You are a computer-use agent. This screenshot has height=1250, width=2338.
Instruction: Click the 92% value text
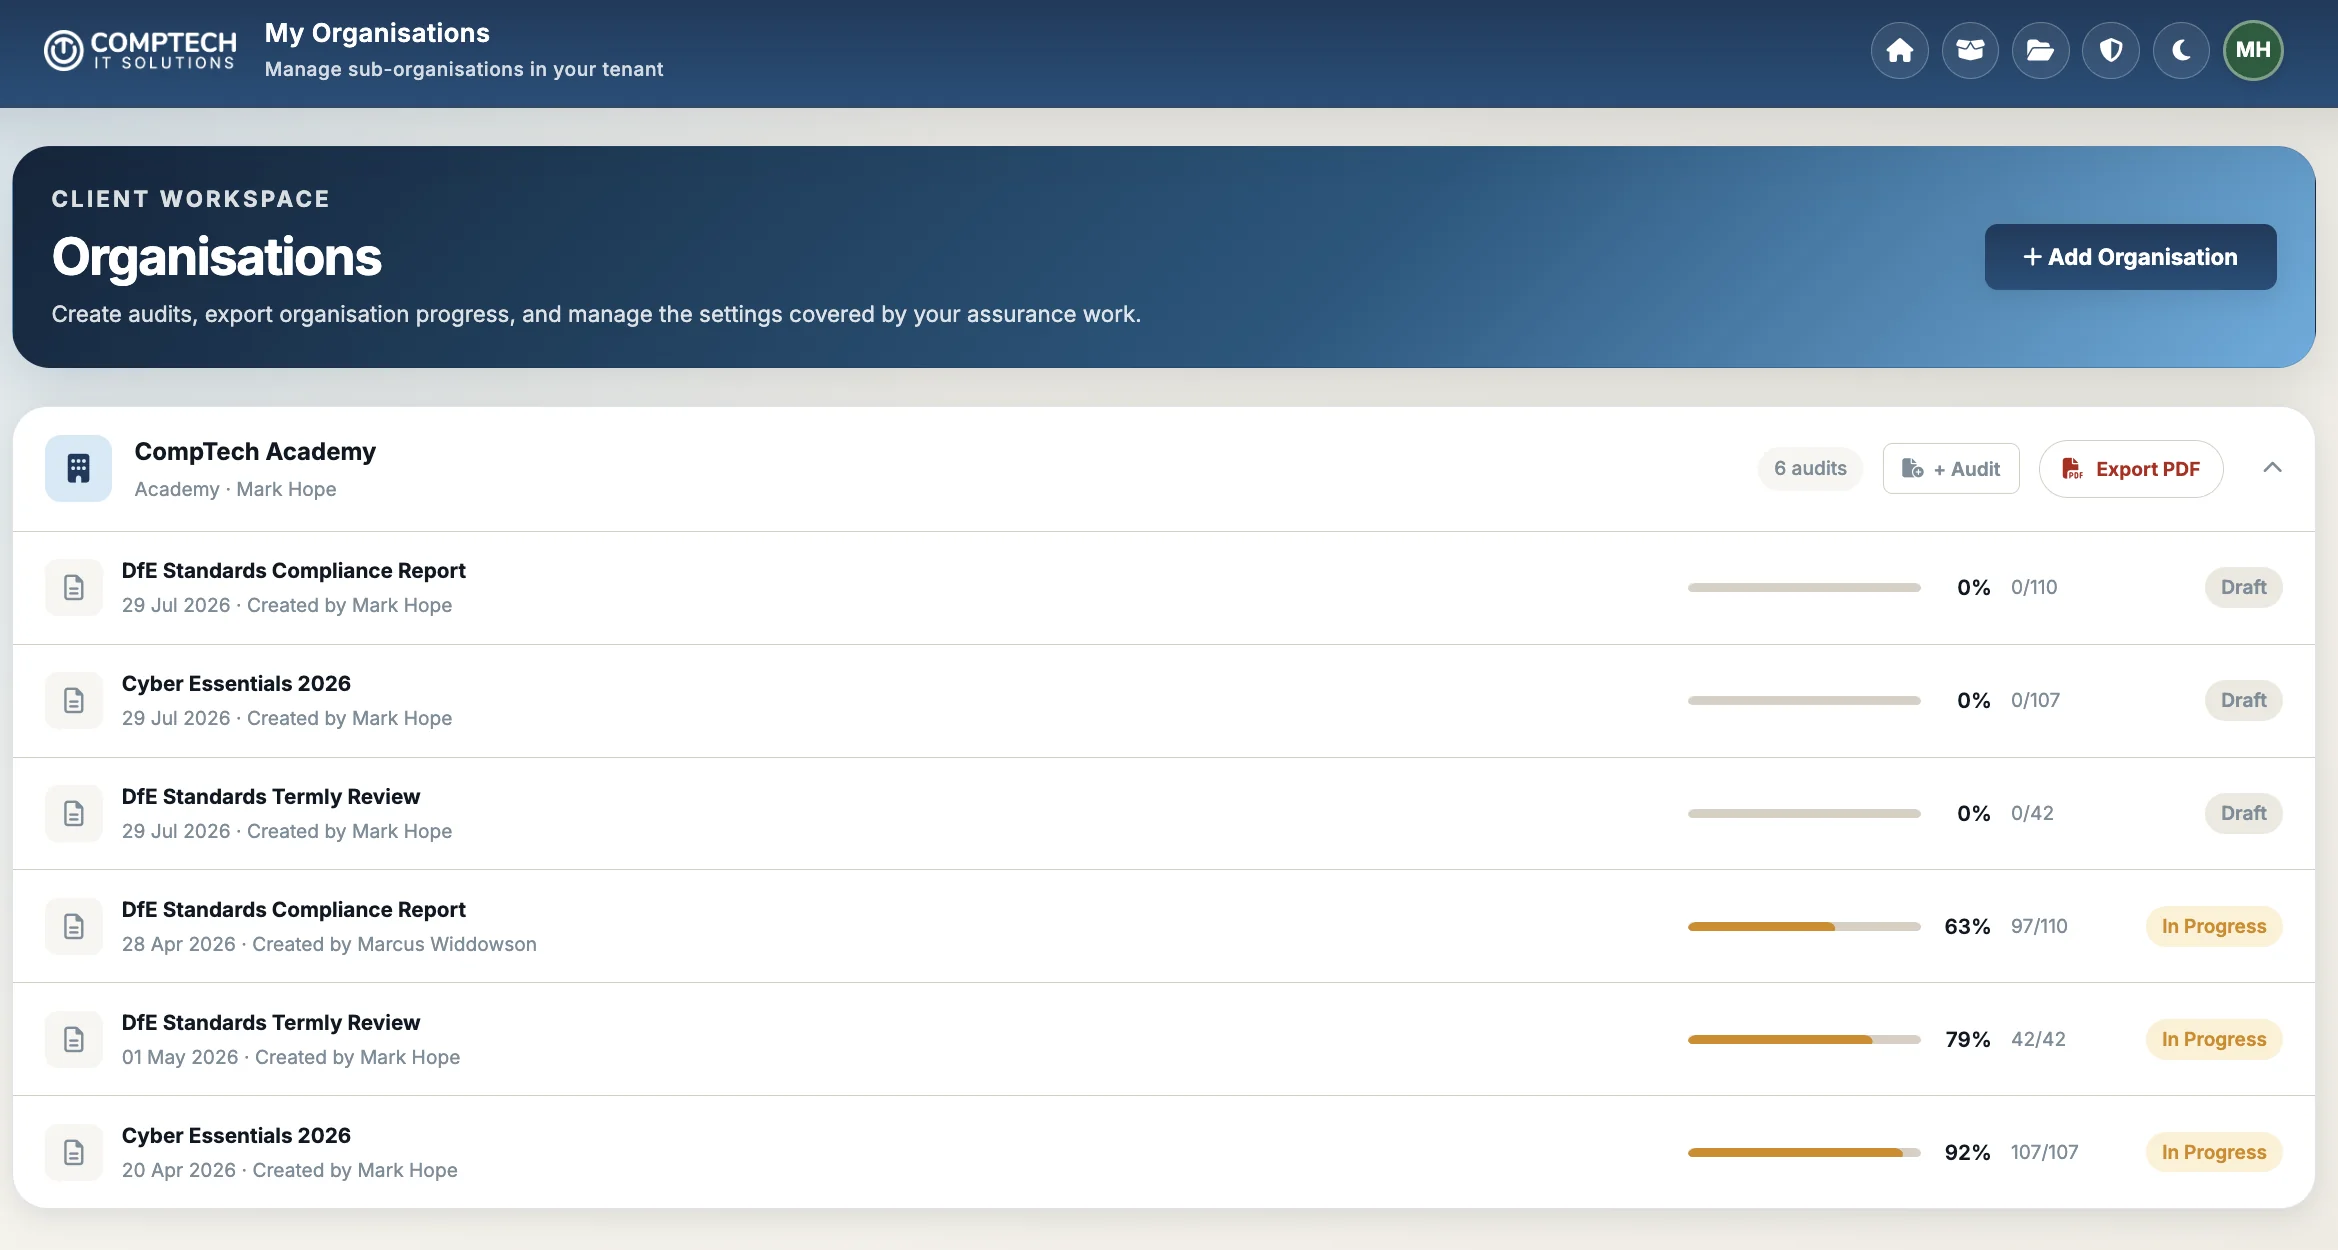(1967, 1153)
